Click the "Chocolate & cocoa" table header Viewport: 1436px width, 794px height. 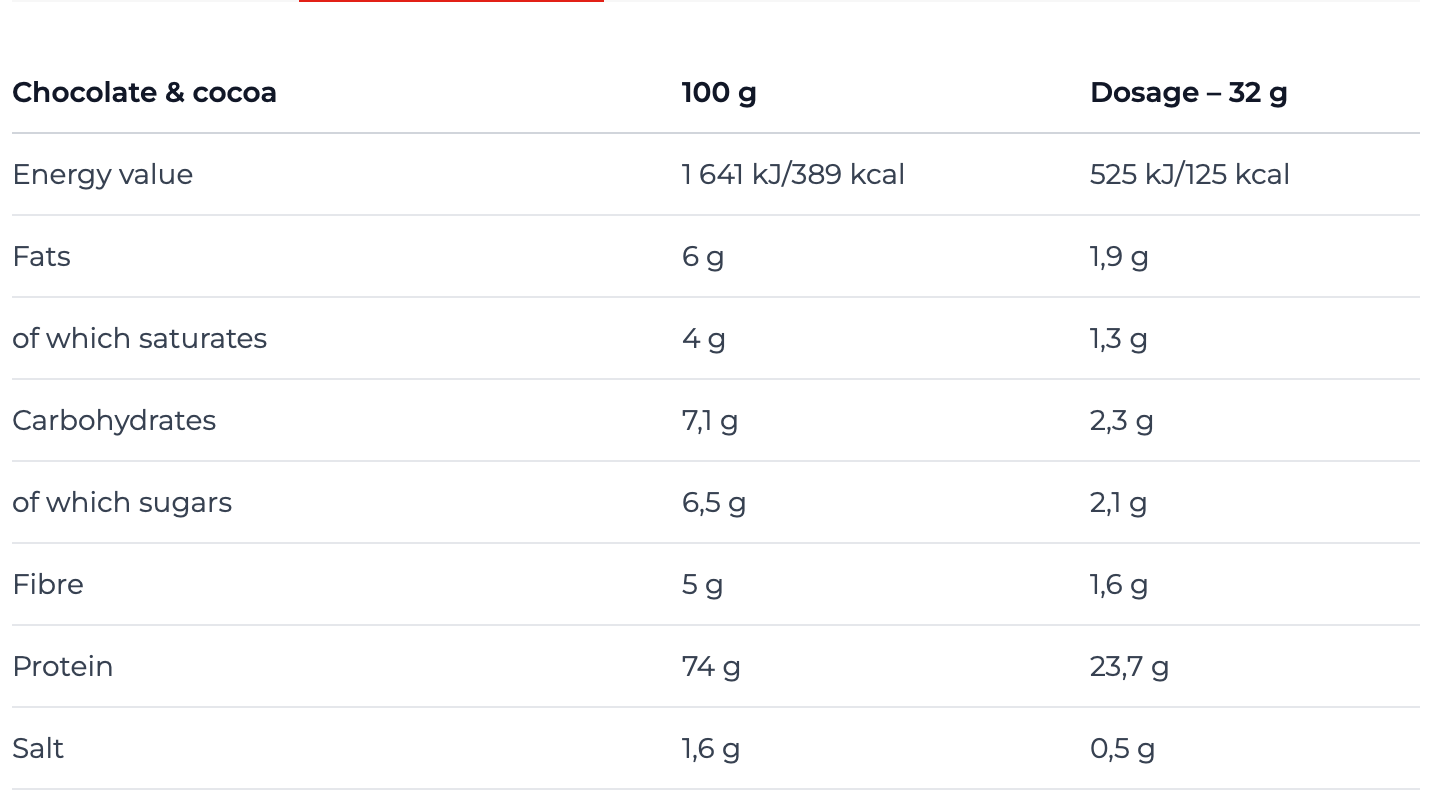[x=144, y=93]
